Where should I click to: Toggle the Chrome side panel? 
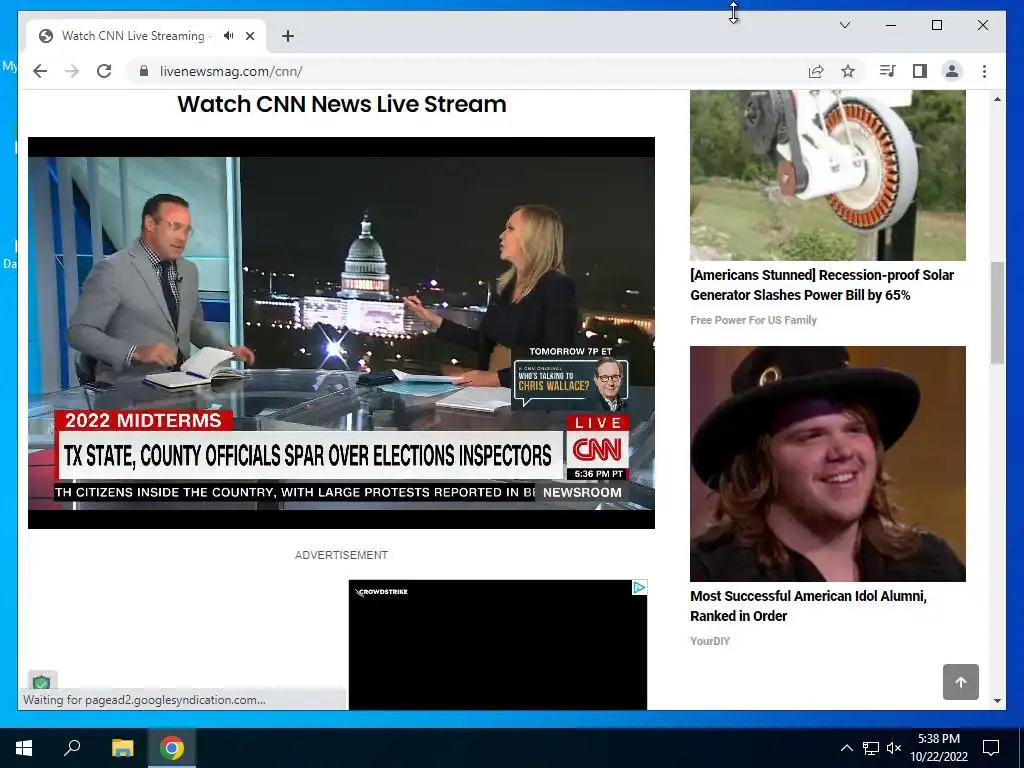click(x=920, y=71)
